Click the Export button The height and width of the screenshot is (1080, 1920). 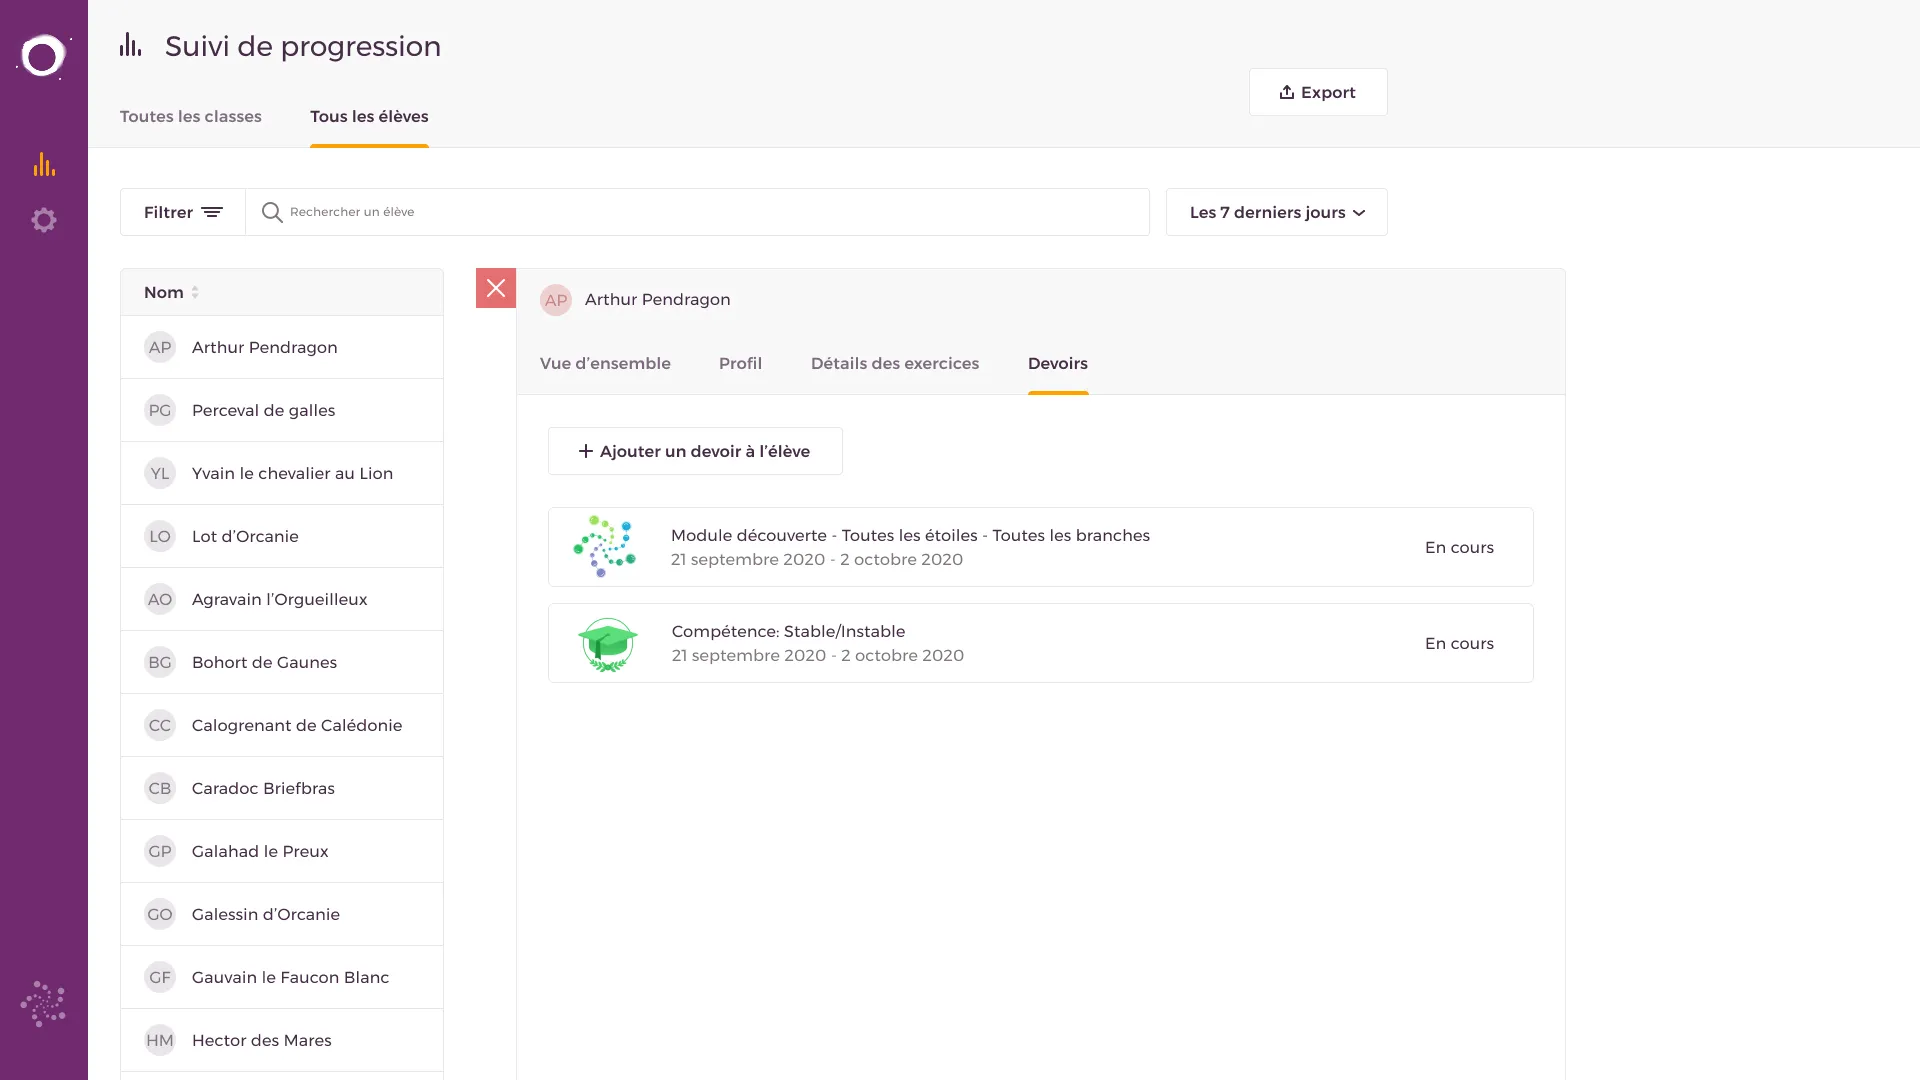click(1317, 92)
